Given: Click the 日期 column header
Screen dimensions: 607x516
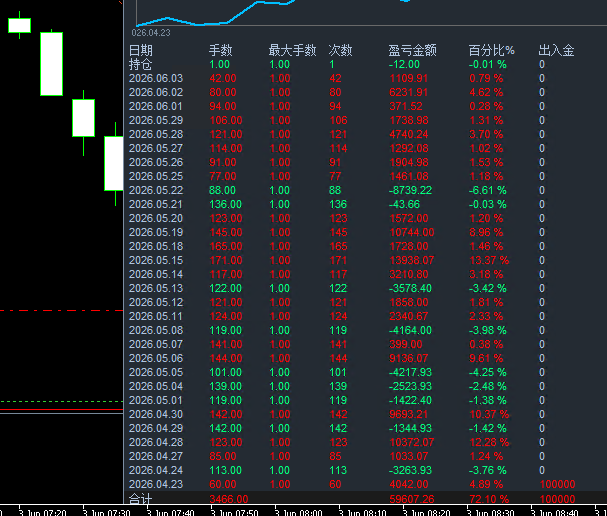Looking at the screenshot, I should click(141, 50).
